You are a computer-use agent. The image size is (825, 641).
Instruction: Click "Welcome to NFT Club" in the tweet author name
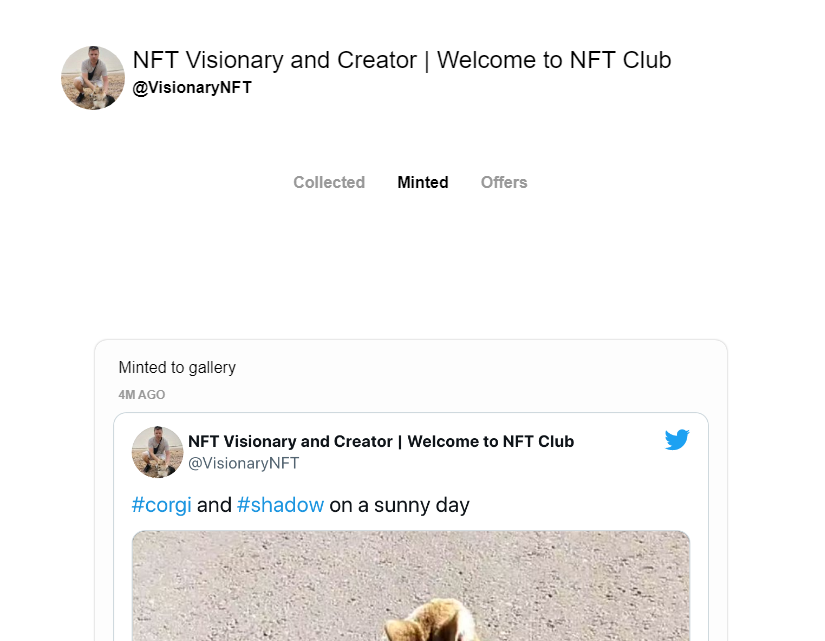coord(491,441)
